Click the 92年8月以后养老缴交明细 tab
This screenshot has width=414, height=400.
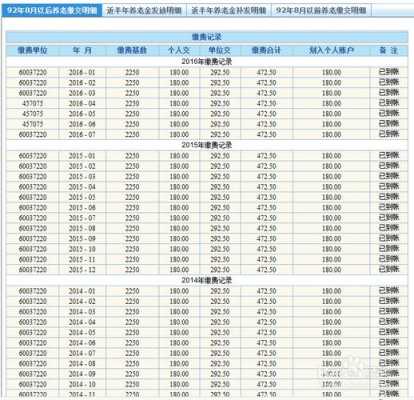(52, 10)
